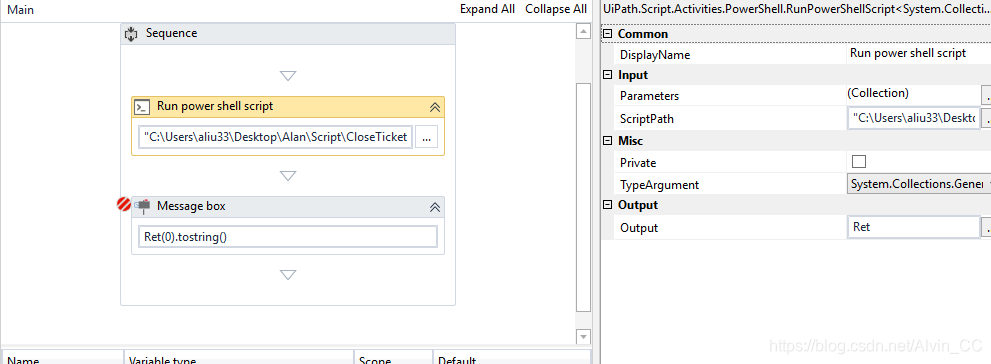Open the Parameters collection editor button
Screen dimensions: 991x364
[x=986, y=95]
